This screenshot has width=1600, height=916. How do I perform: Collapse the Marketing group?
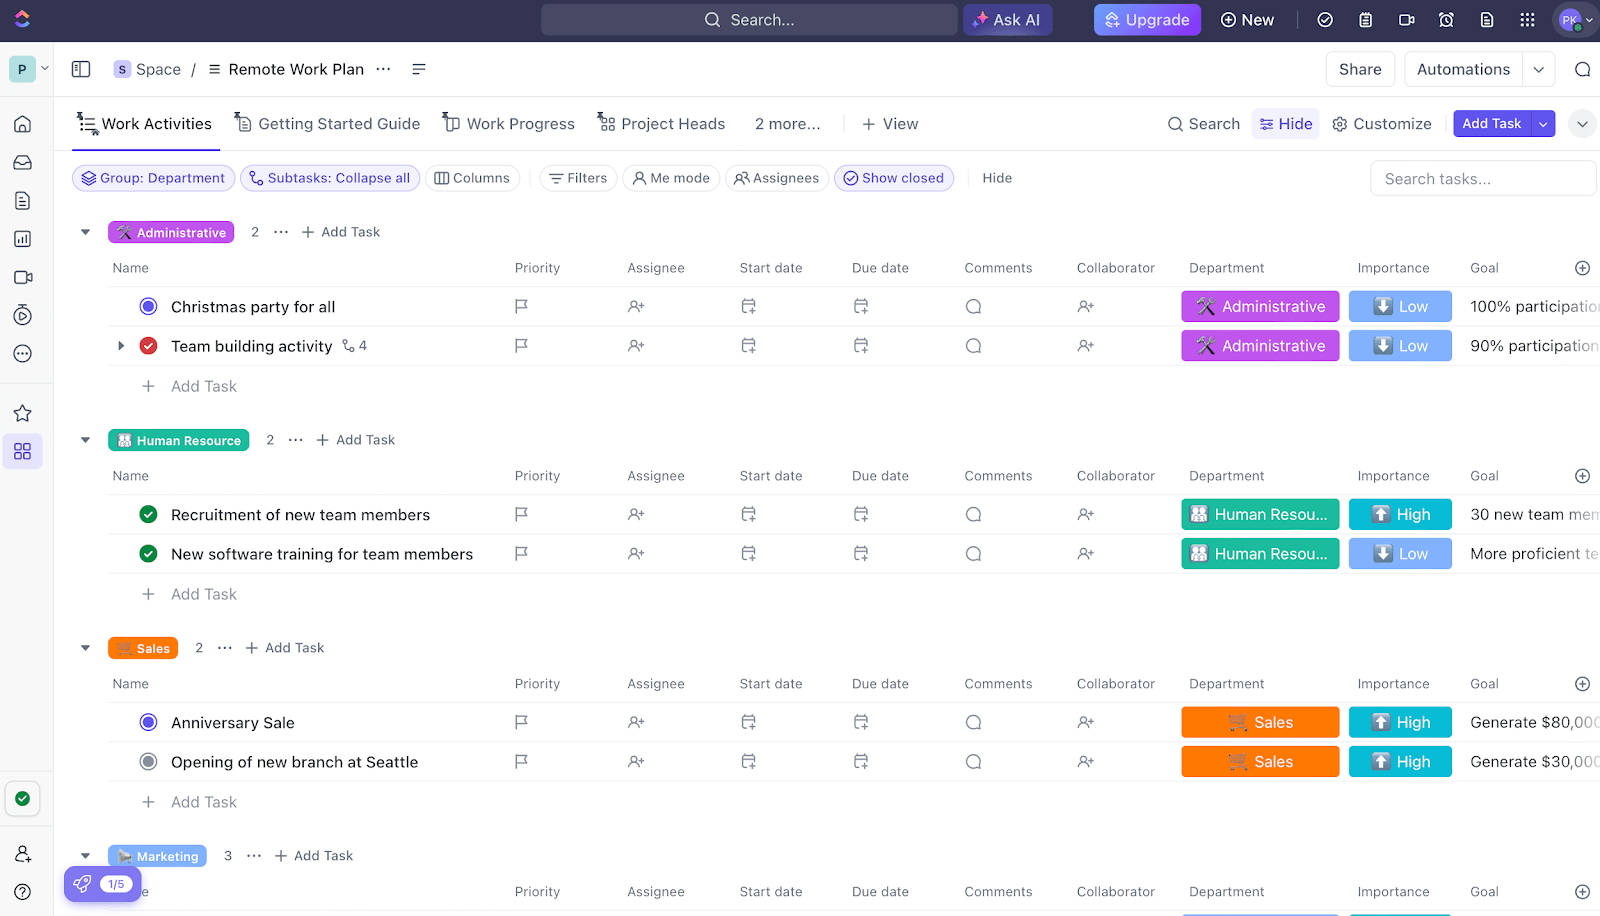click(85, 856)
